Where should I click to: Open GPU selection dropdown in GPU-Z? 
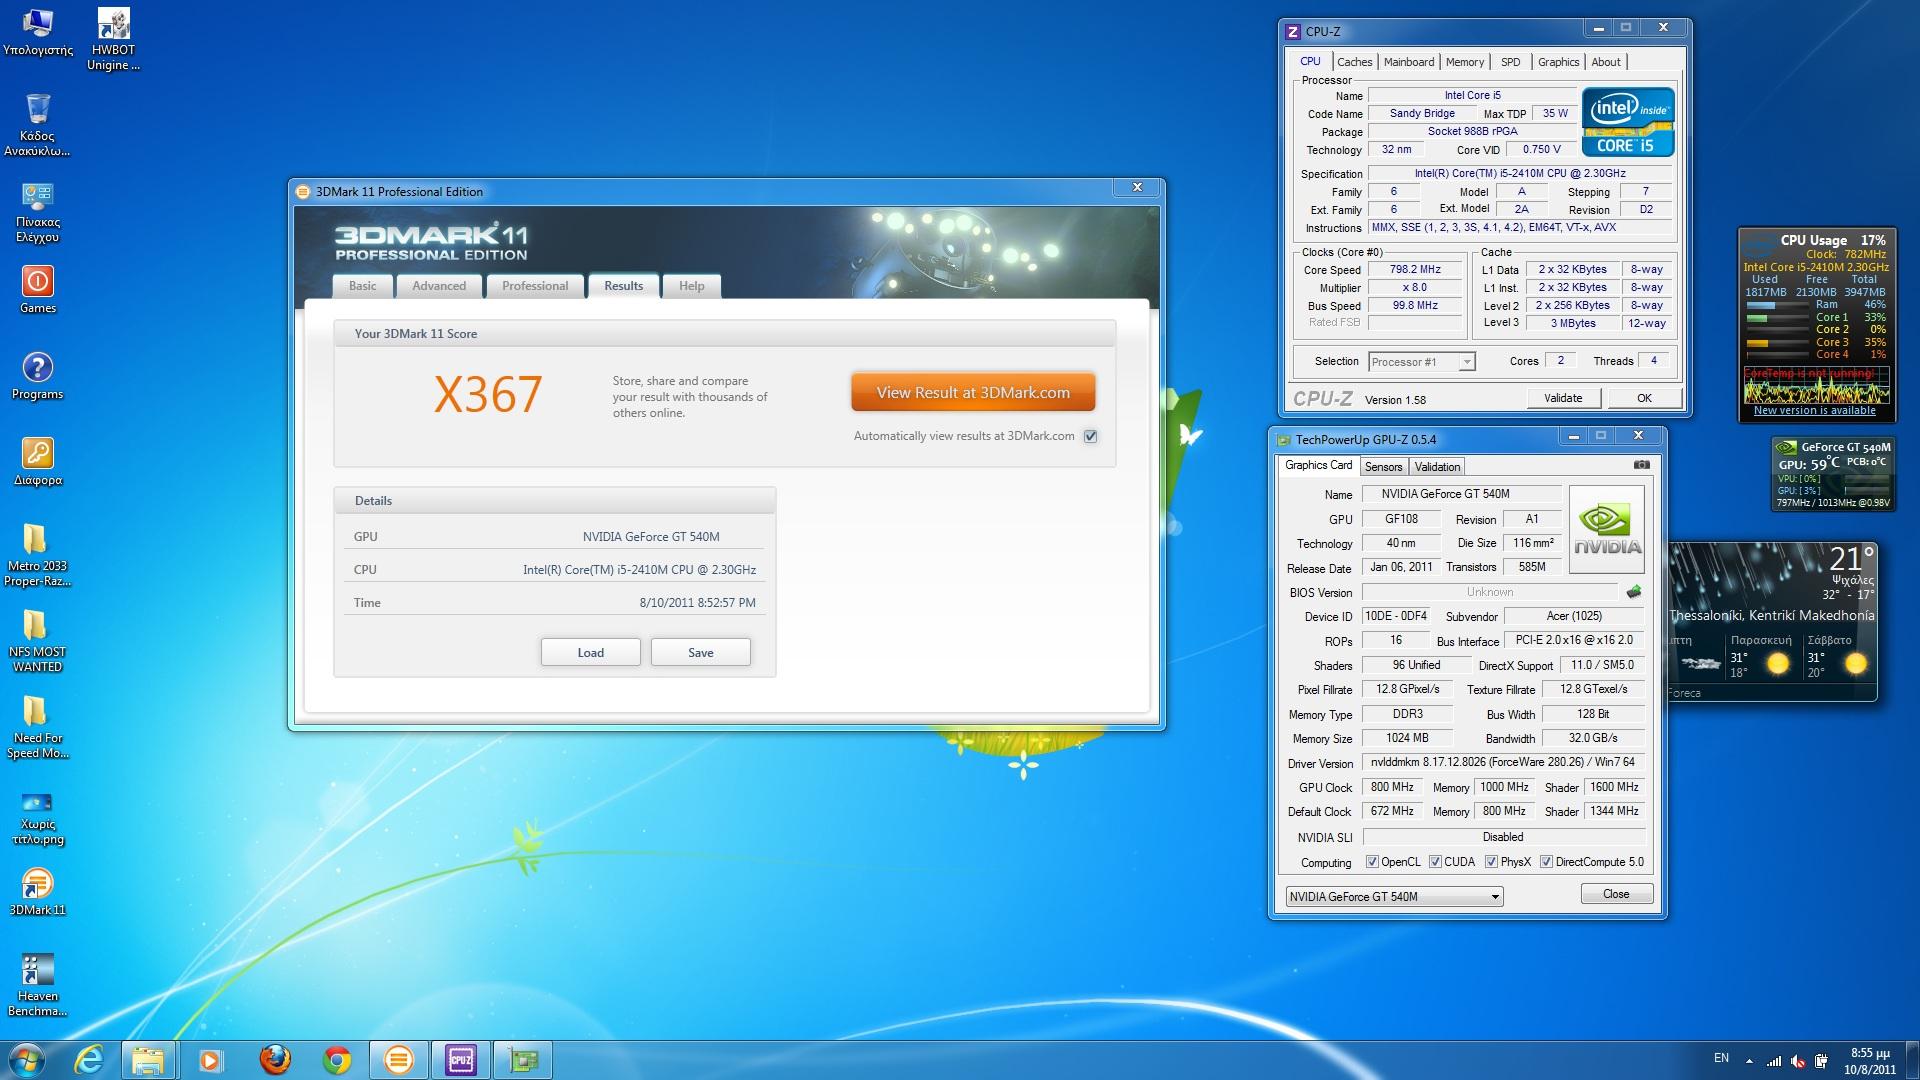coord(1394,897)
